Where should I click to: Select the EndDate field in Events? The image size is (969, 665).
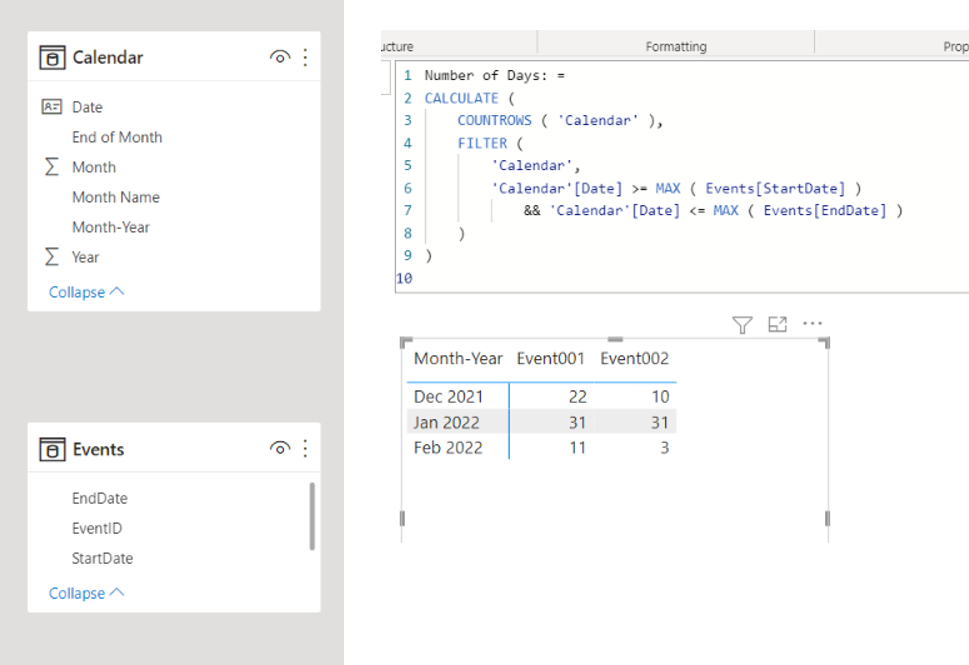pyautogui.click(x=99, y=498)
